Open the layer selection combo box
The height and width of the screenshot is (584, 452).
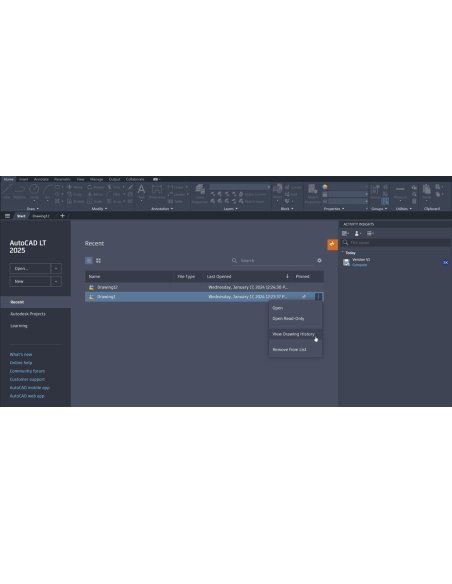click(240, 187)
